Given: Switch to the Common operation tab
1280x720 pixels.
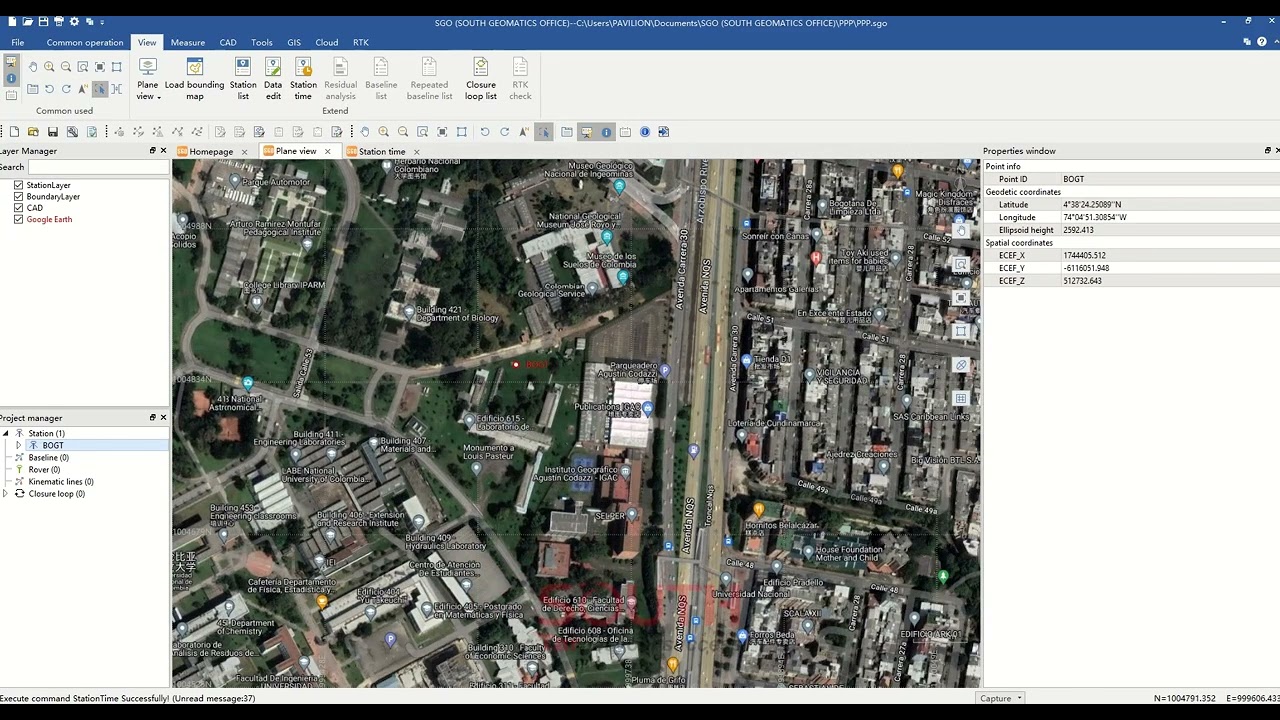Looking at the screenshot, I should coord(85,42).
